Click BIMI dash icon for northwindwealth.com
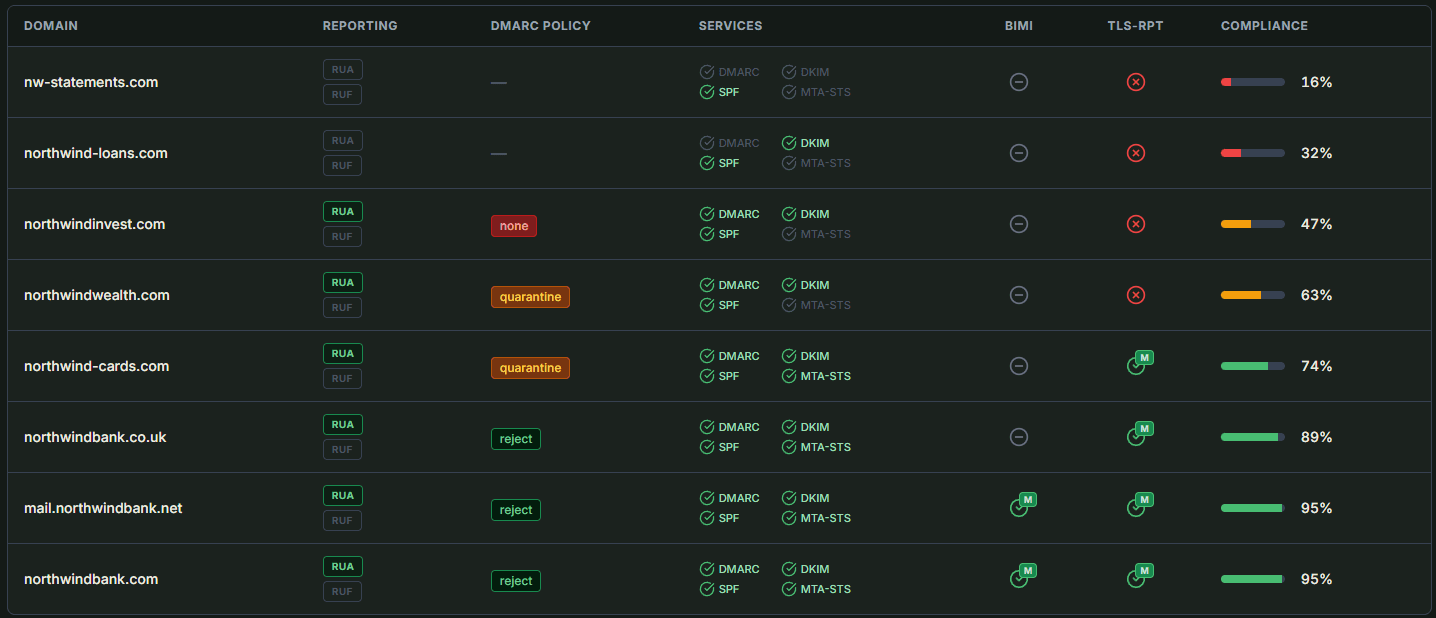The image size is (1436, 618). (x=1019, y=295)
